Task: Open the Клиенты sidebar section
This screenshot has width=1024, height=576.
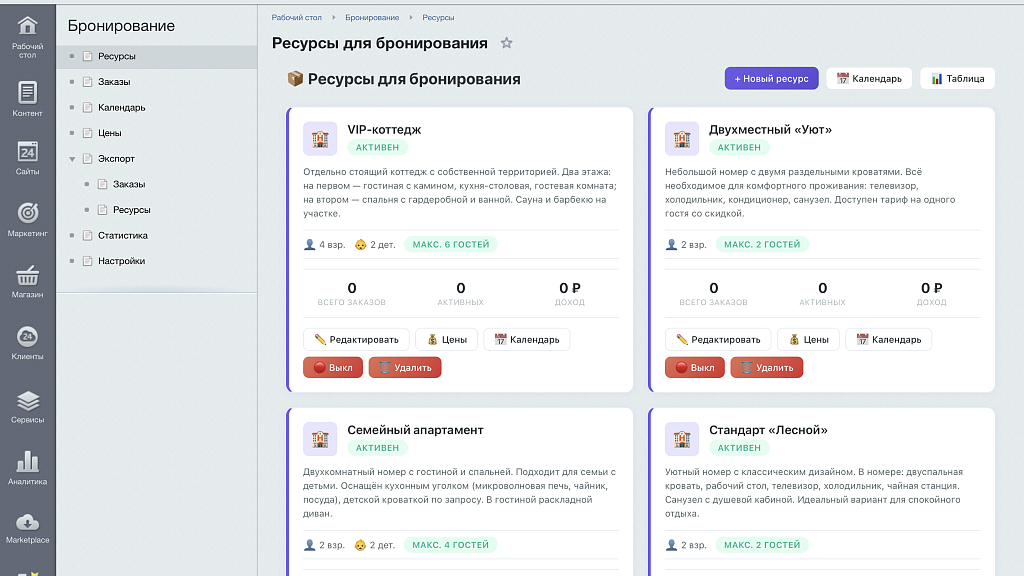Action: 27,344
